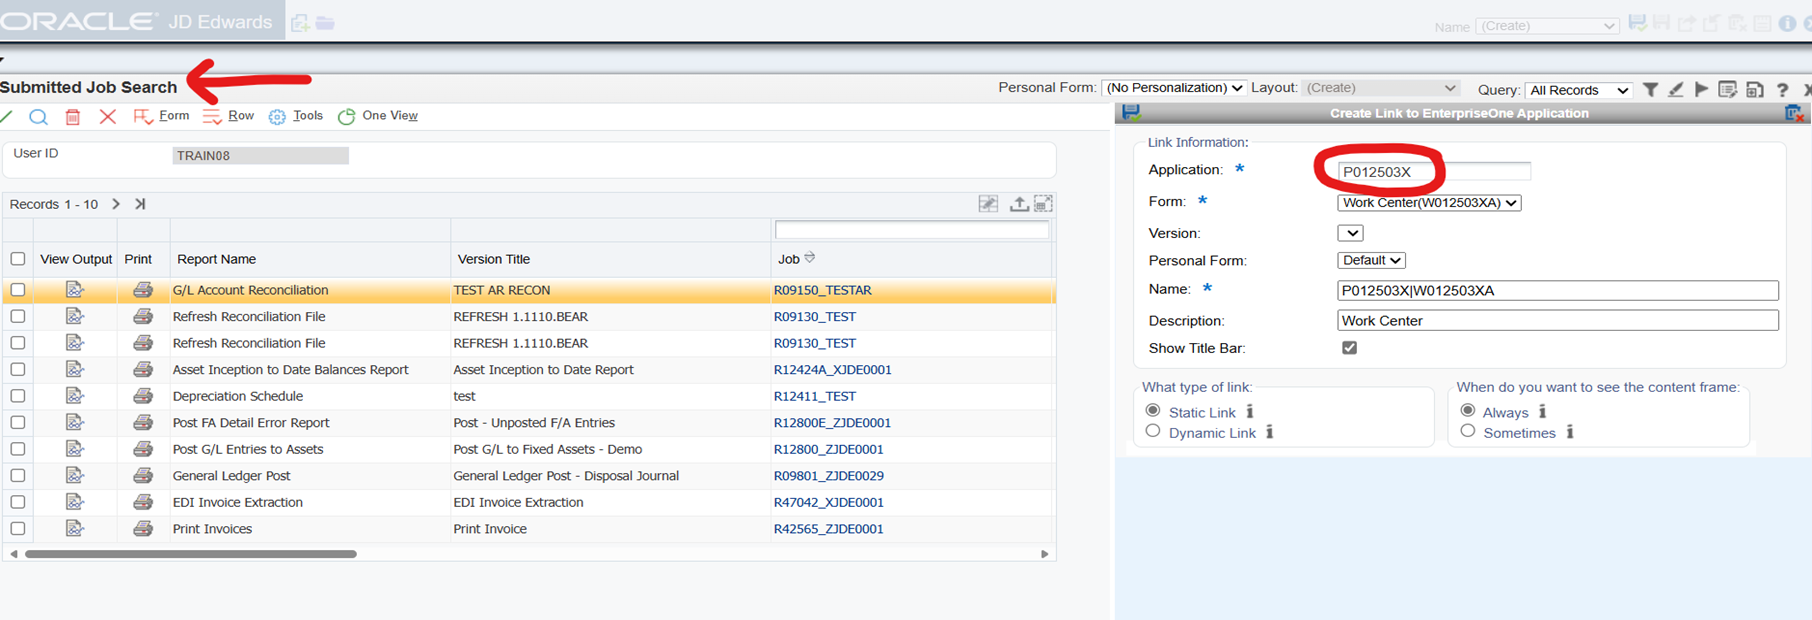This screenshot has width=1812, height=620.
Task: View output of G/L Account Reconciliation job
Action: [x=75, y=290]
